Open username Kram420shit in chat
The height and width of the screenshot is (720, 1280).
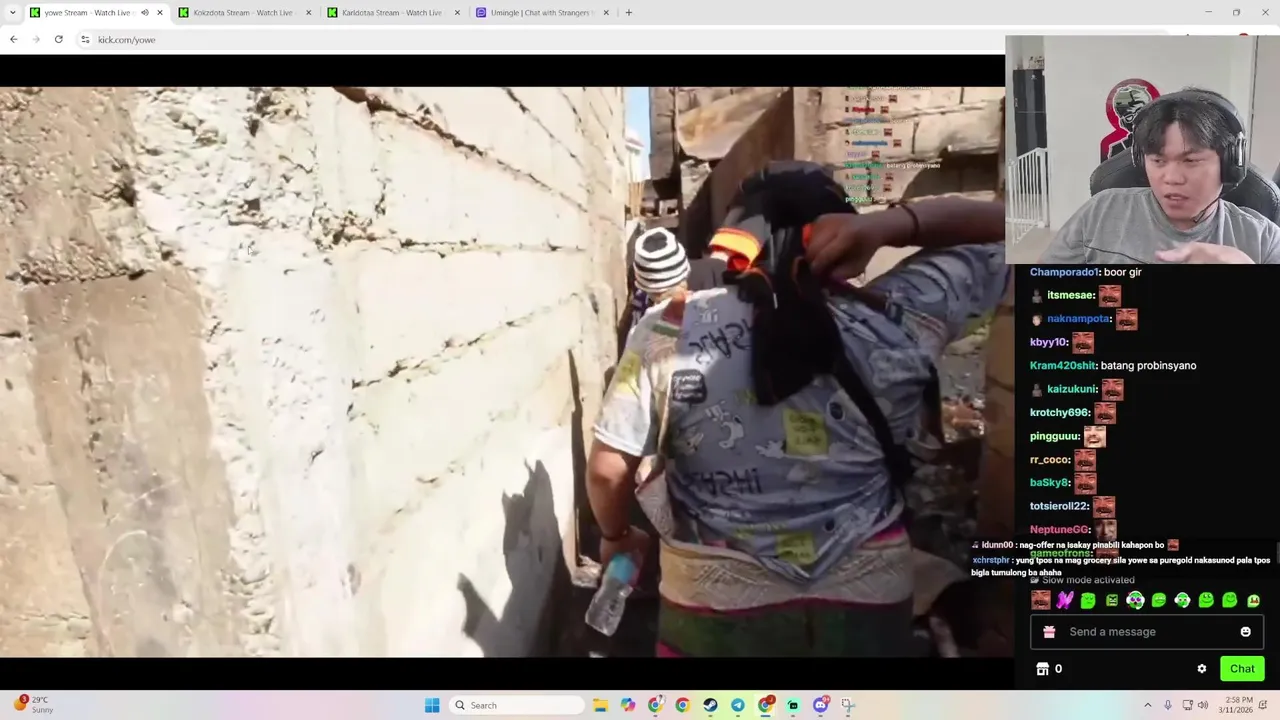tap(1063, 366)
